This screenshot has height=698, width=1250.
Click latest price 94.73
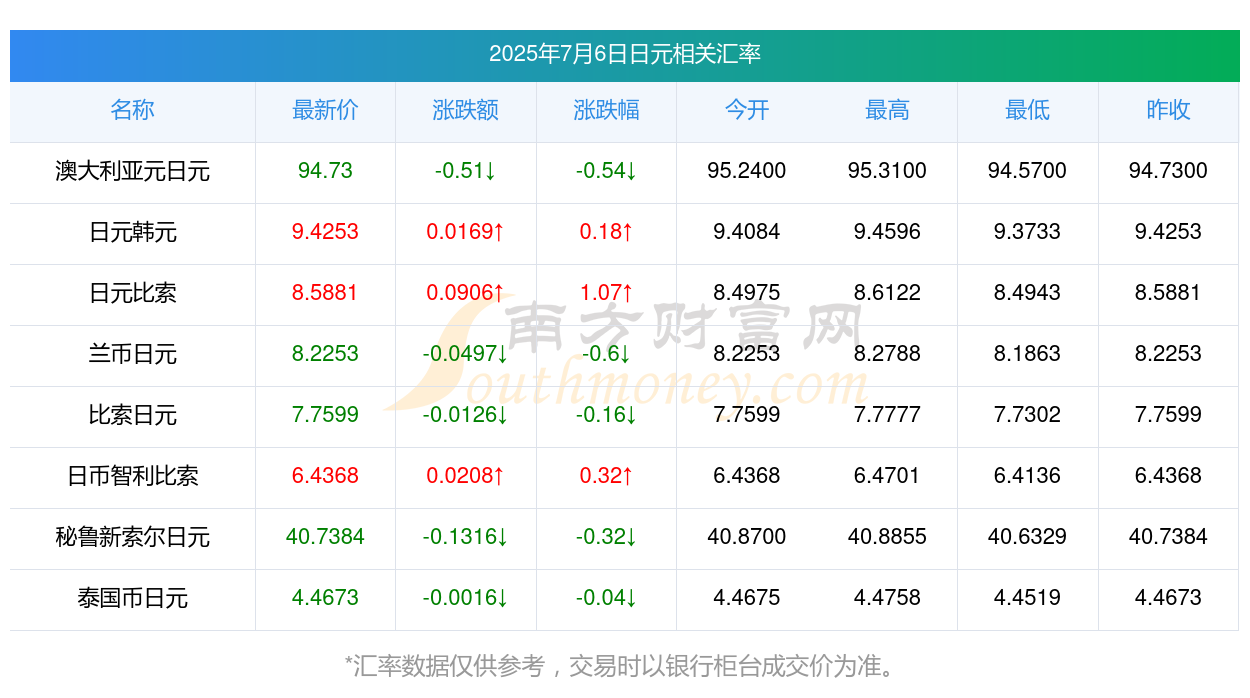(325, 171)
